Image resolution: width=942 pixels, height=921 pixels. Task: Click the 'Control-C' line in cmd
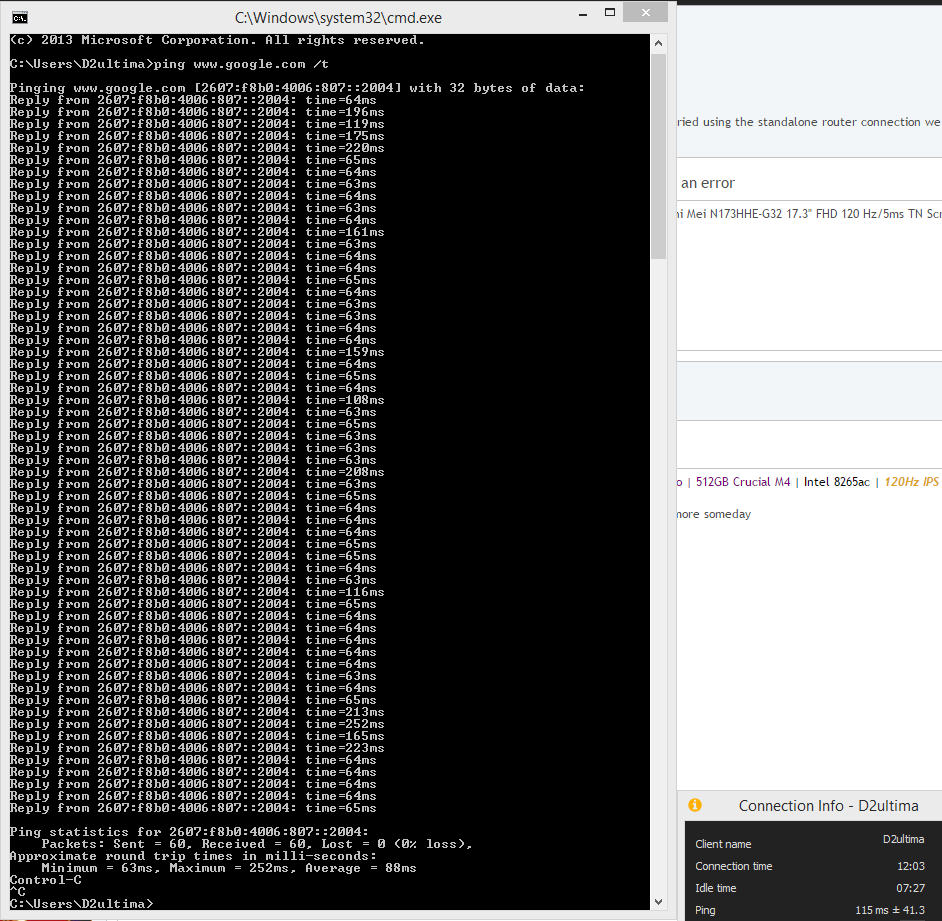click(46, 880)
